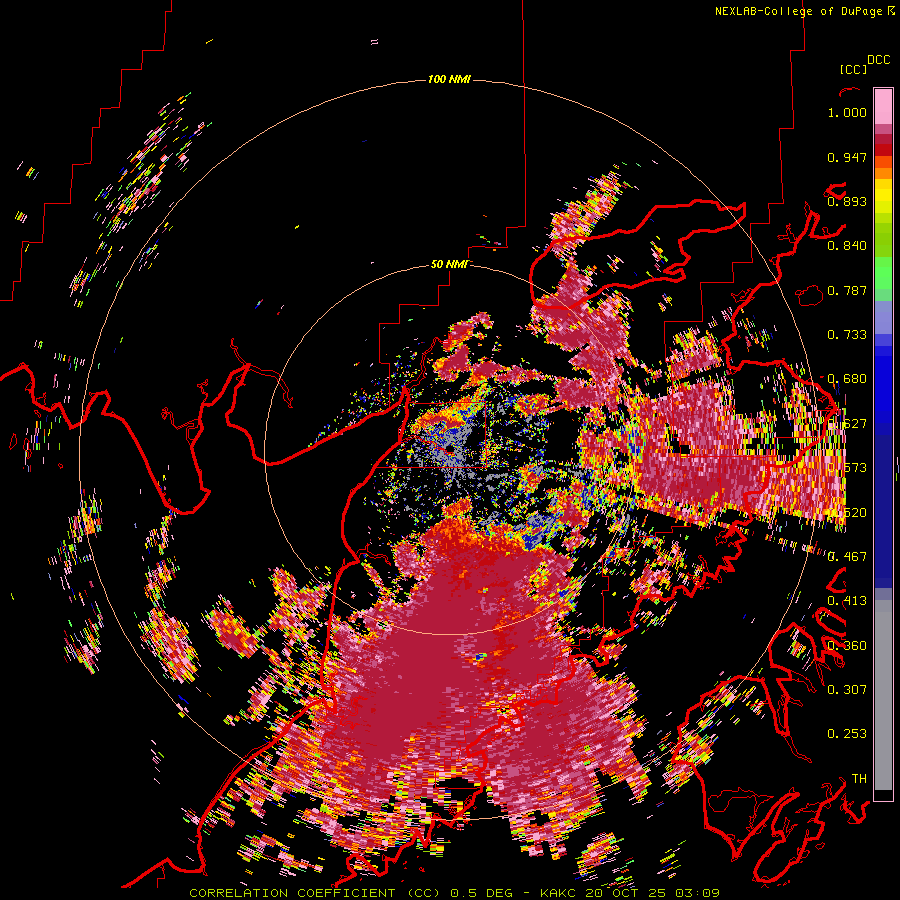Pick the light pink swatch beside 1.000

[x=883, y=107]
